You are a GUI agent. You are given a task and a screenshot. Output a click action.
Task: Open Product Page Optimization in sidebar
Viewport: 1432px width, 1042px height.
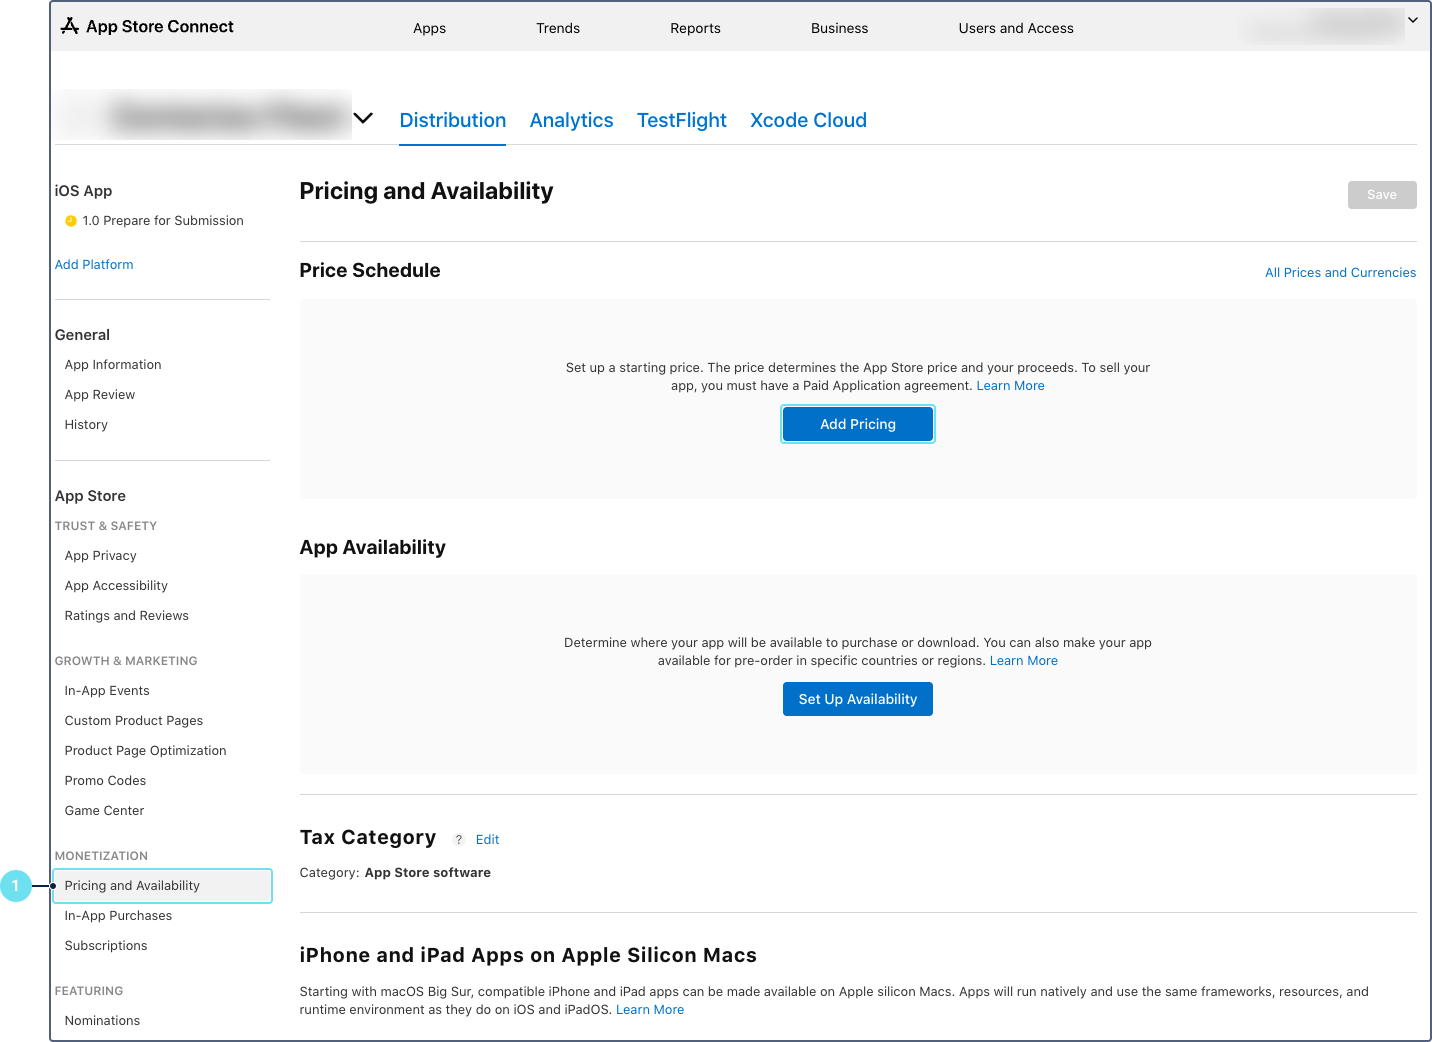[146, 751]
